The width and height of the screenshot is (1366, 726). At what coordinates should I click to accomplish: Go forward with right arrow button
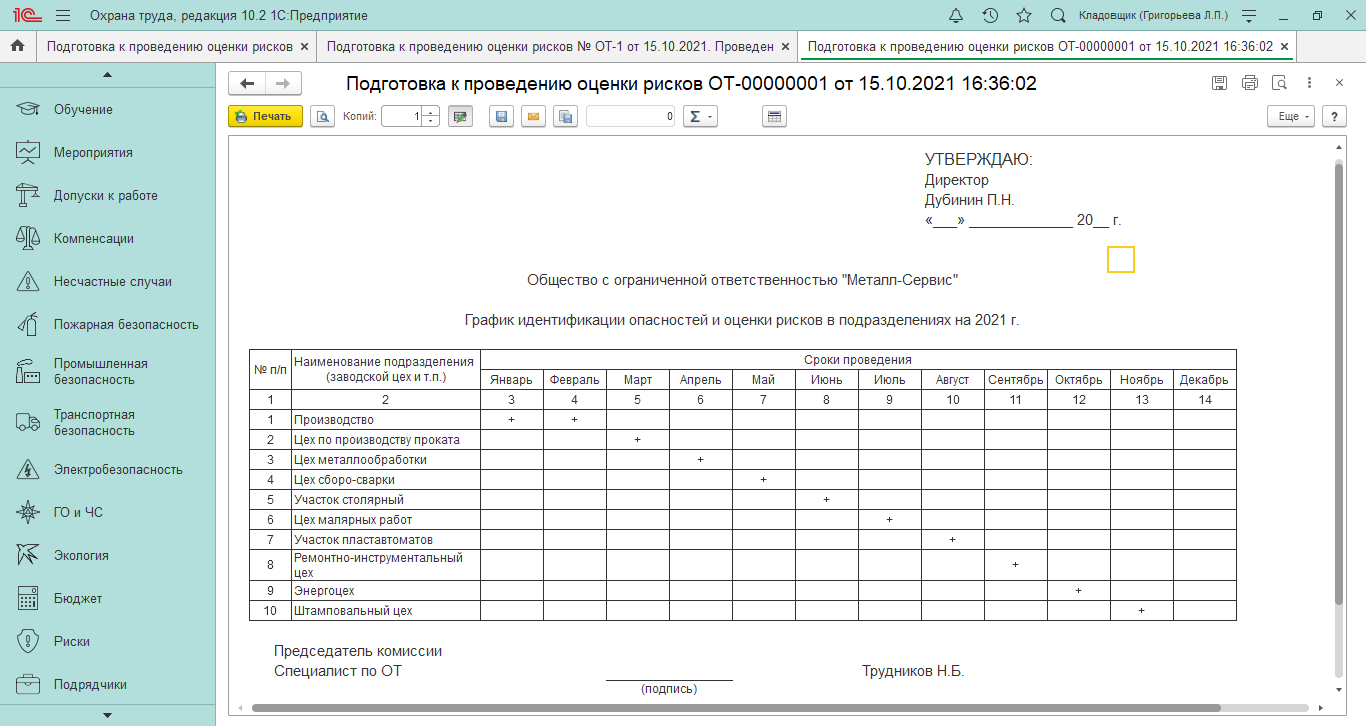click(x=283, y=84)
